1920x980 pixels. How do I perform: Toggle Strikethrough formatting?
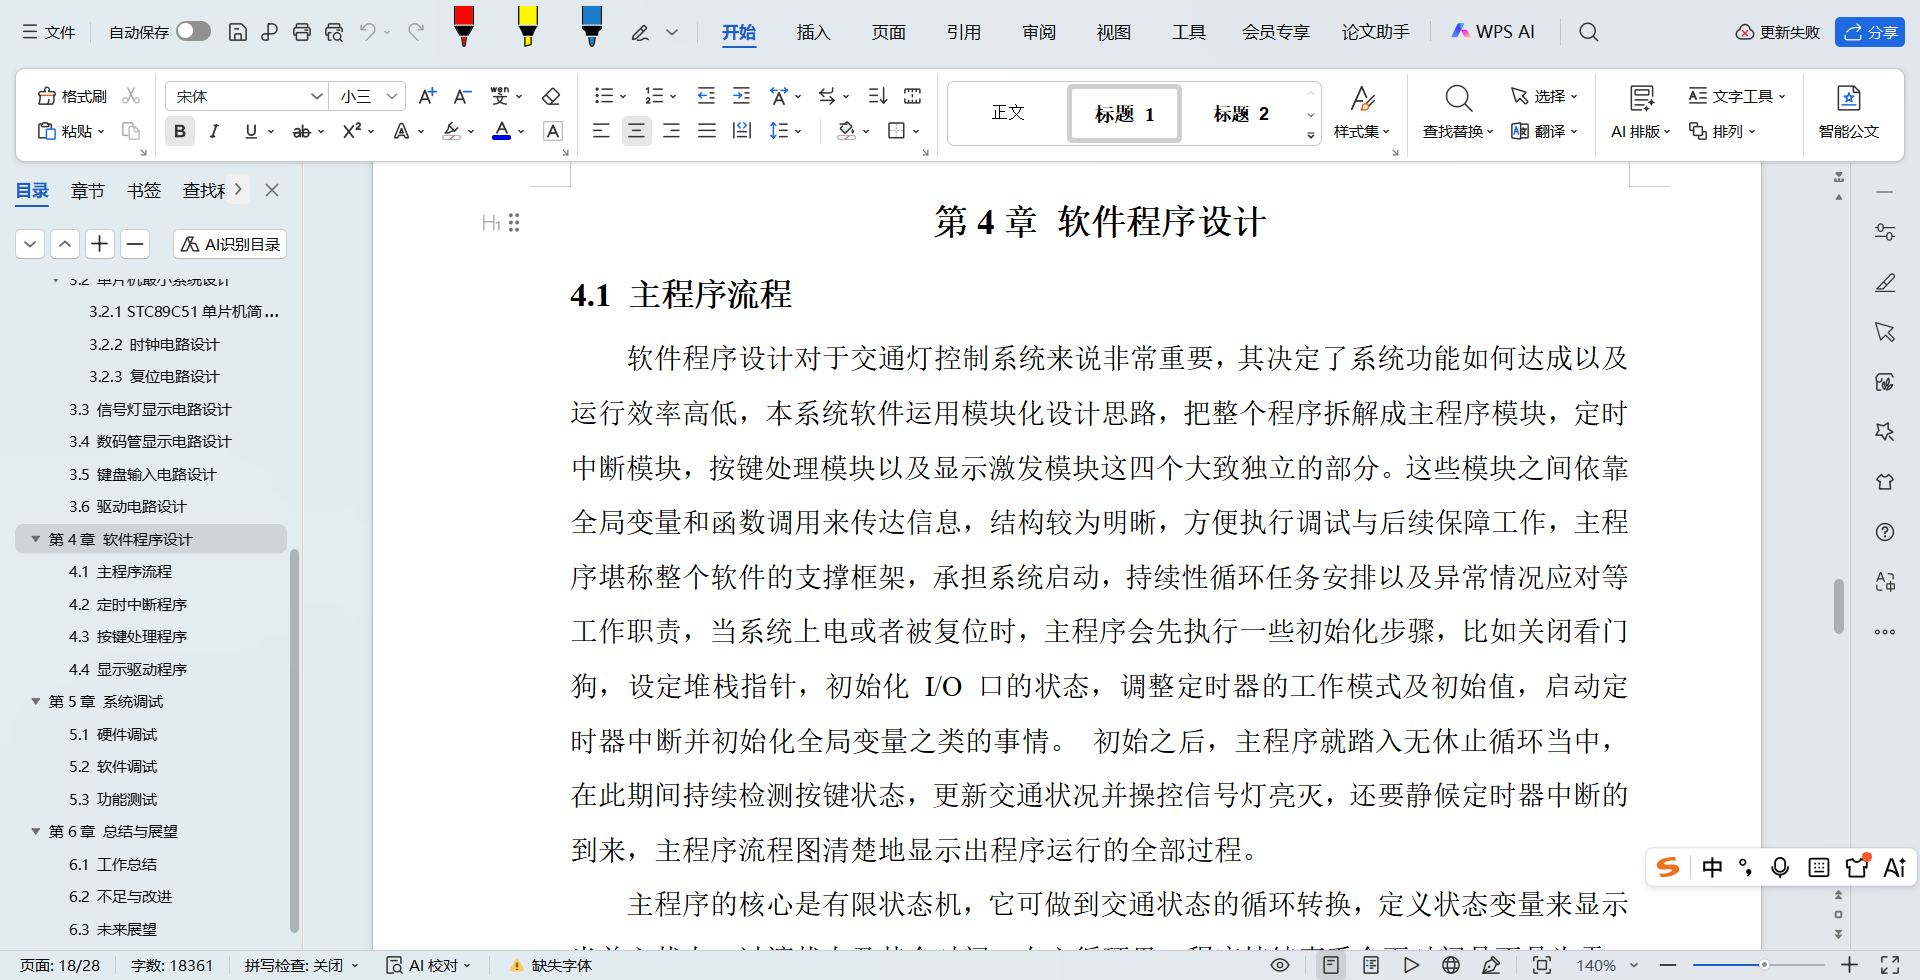point(301,131)
